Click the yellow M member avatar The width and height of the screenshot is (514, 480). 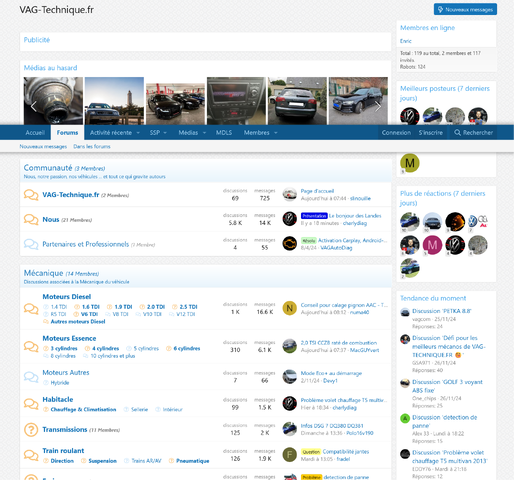(410, 163)
